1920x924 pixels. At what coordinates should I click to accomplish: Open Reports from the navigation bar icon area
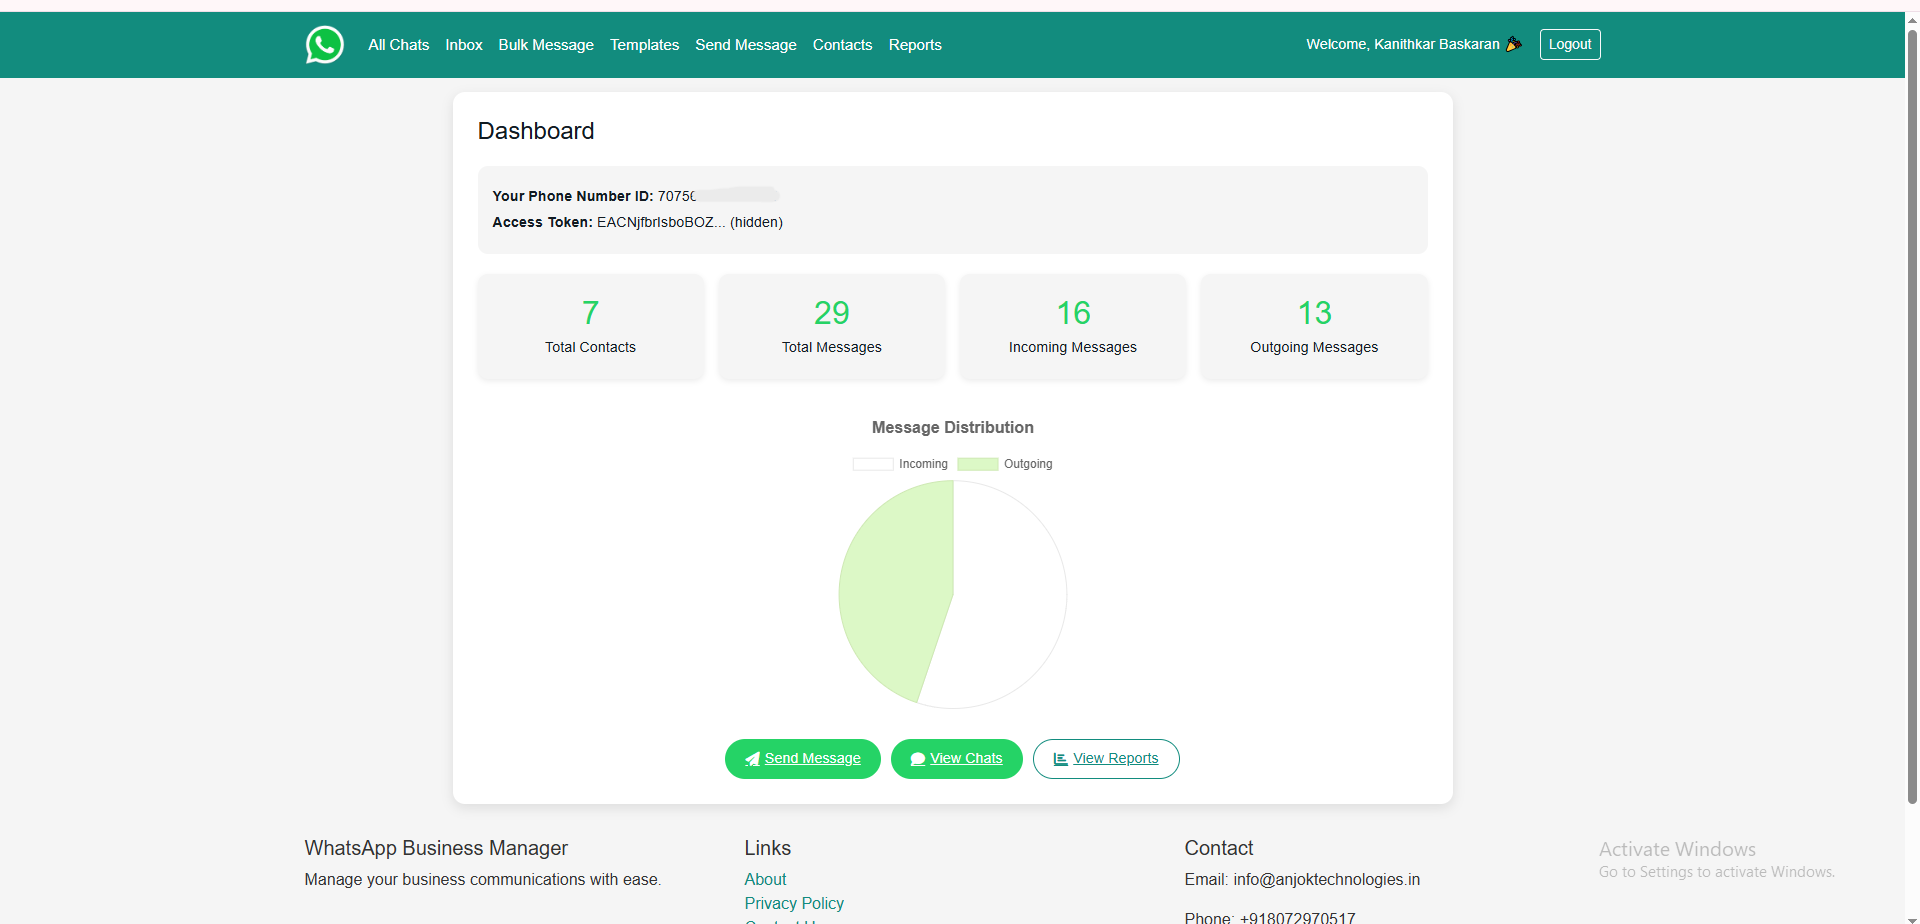click(x=915, y=44)
